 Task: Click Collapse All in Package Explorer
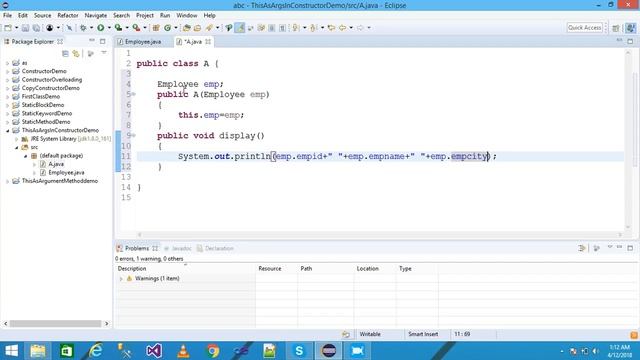[65, 53]
